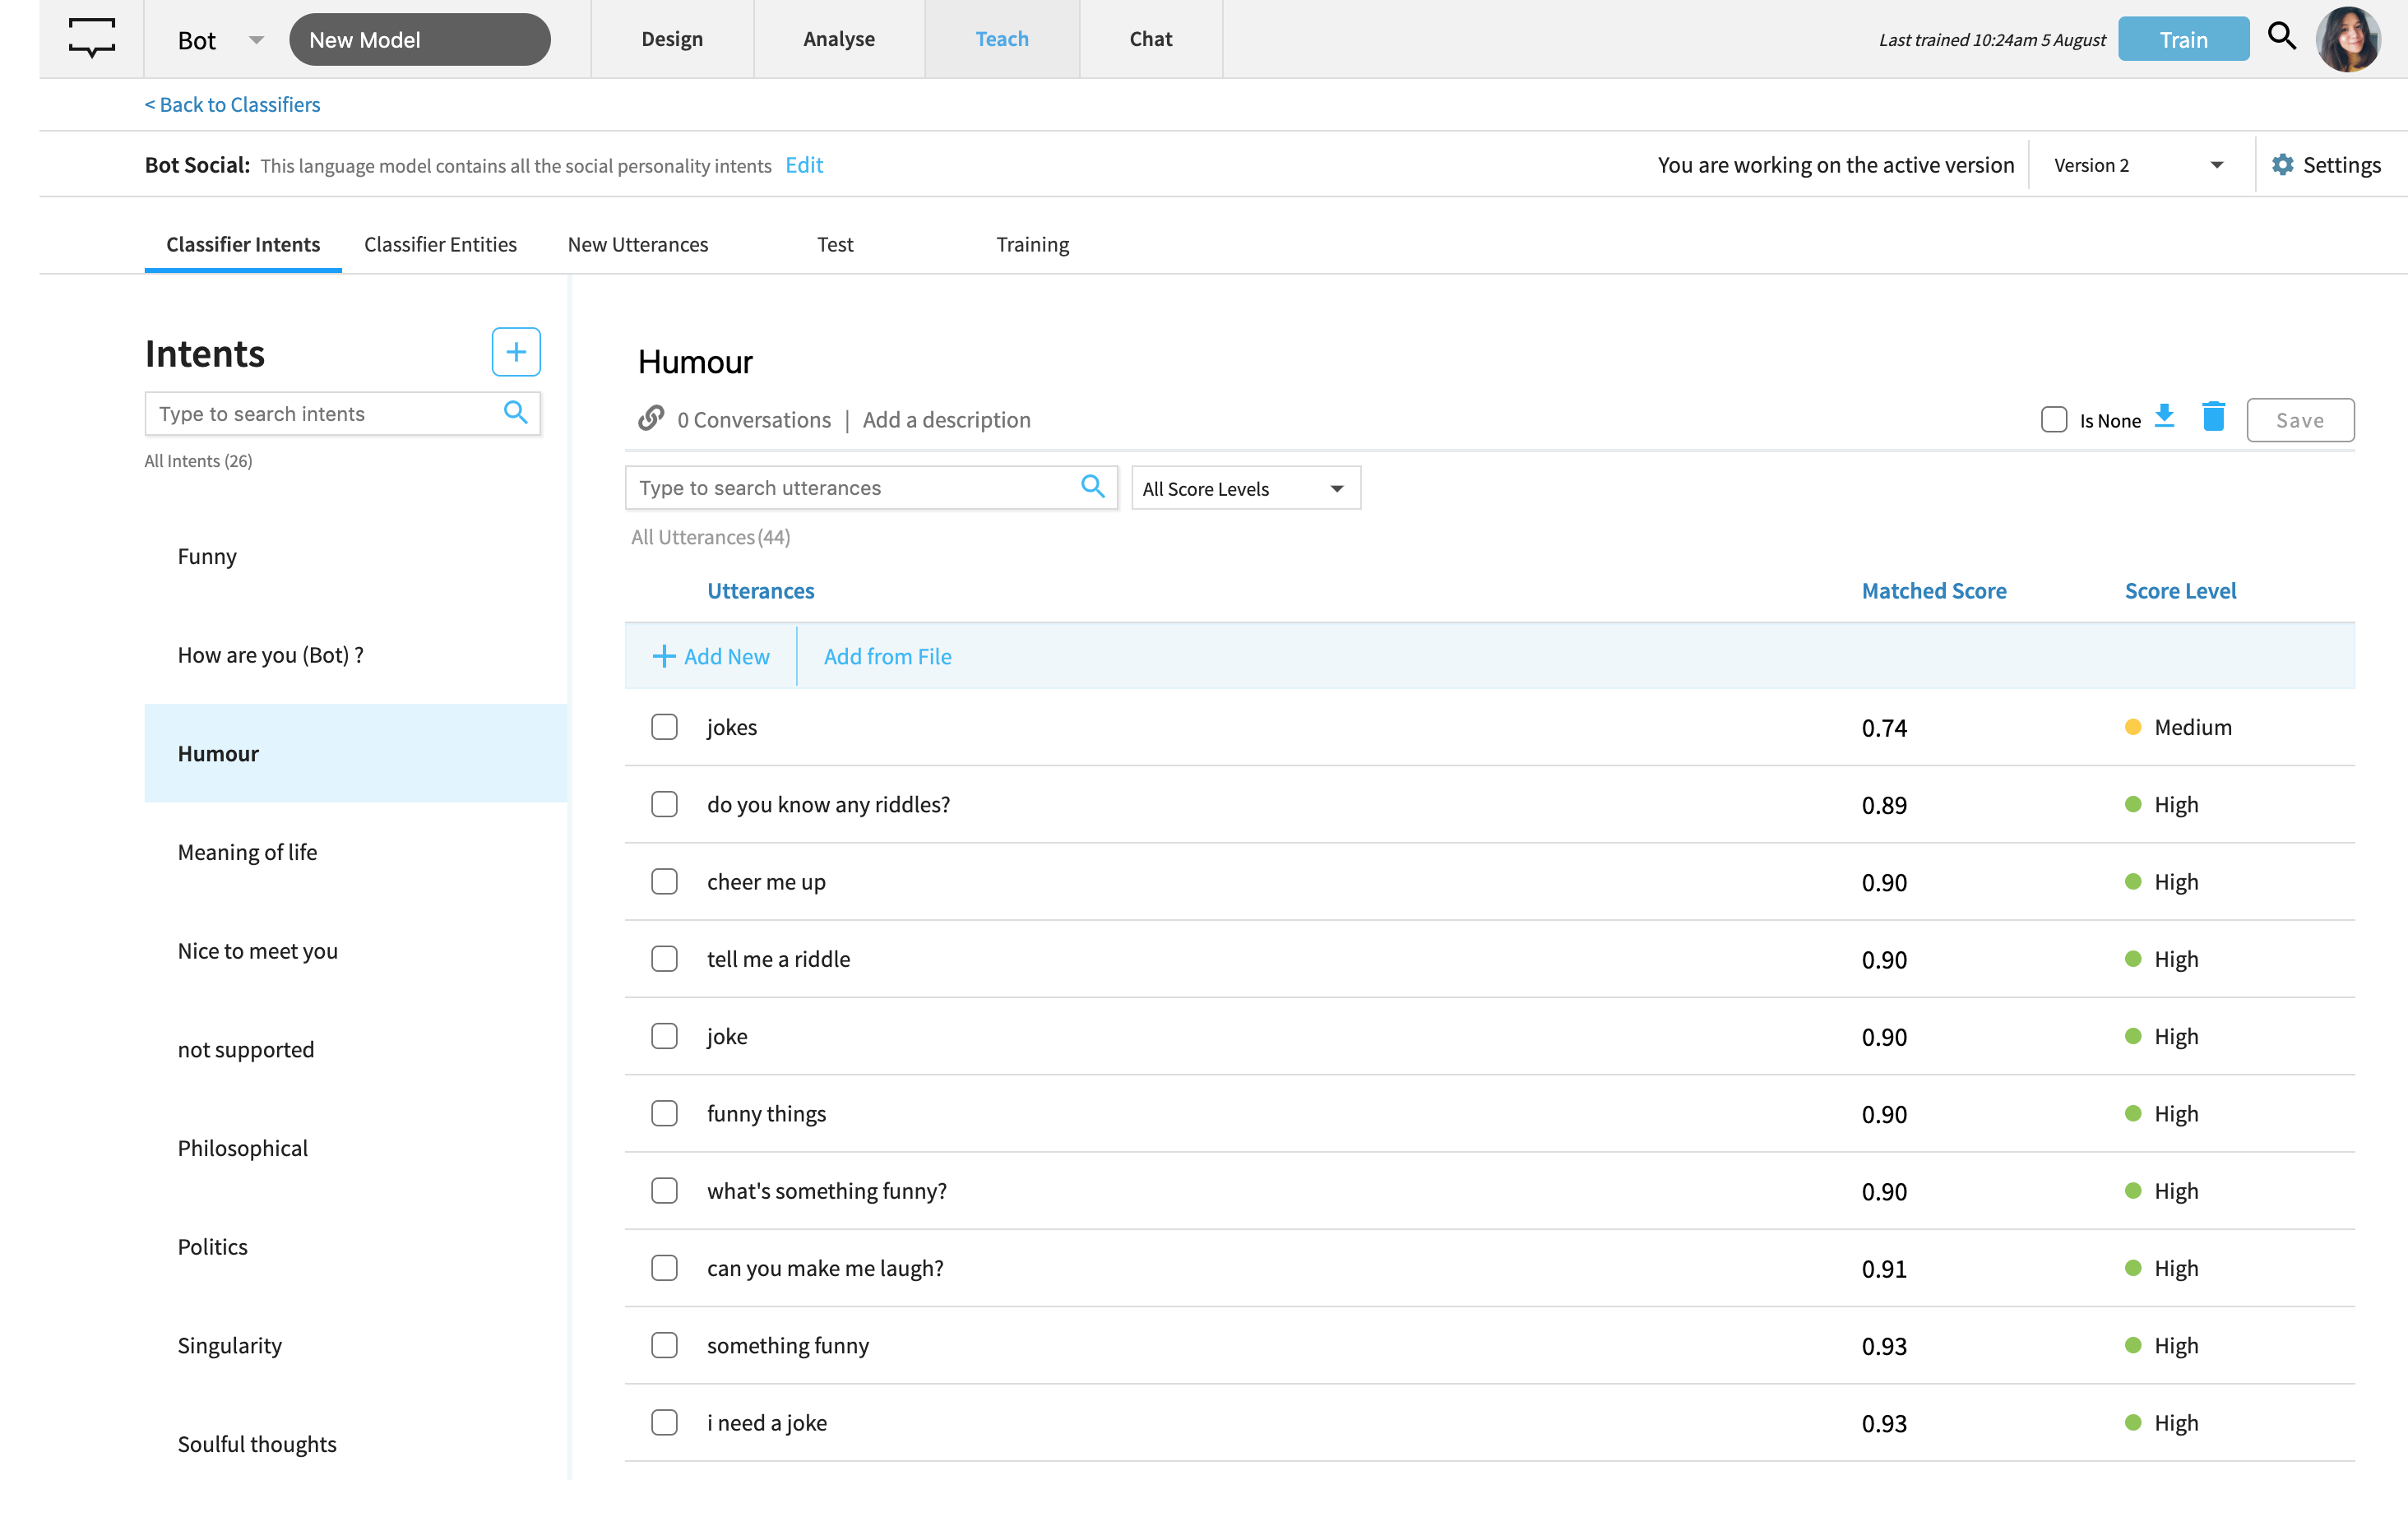Viewport: 2408px width, 1526px height.
Task: Tick the checkbox for 'jokes' utterance
Action: pyautogui.click(x=664, y=727)
